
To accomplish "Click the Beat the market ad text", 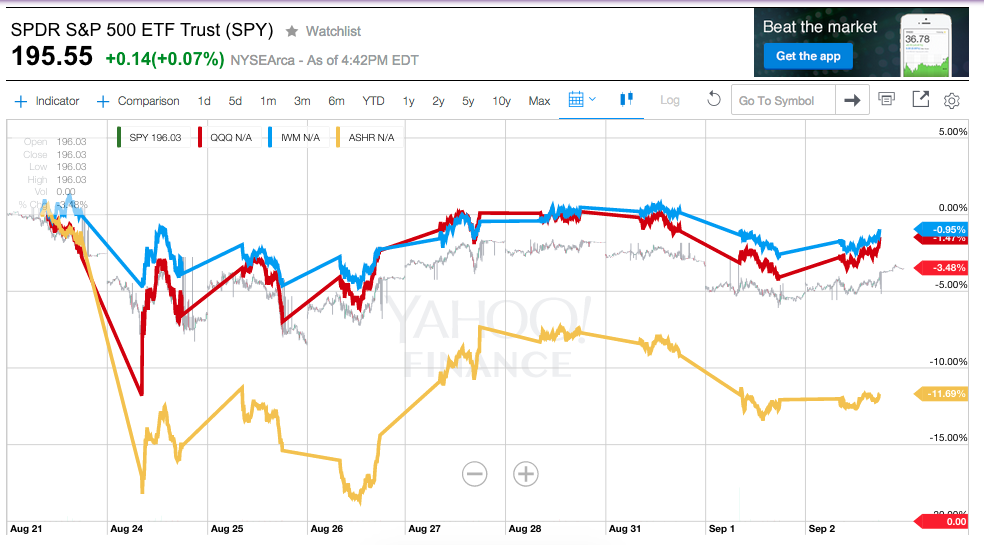I will click(x=820, y=27).
